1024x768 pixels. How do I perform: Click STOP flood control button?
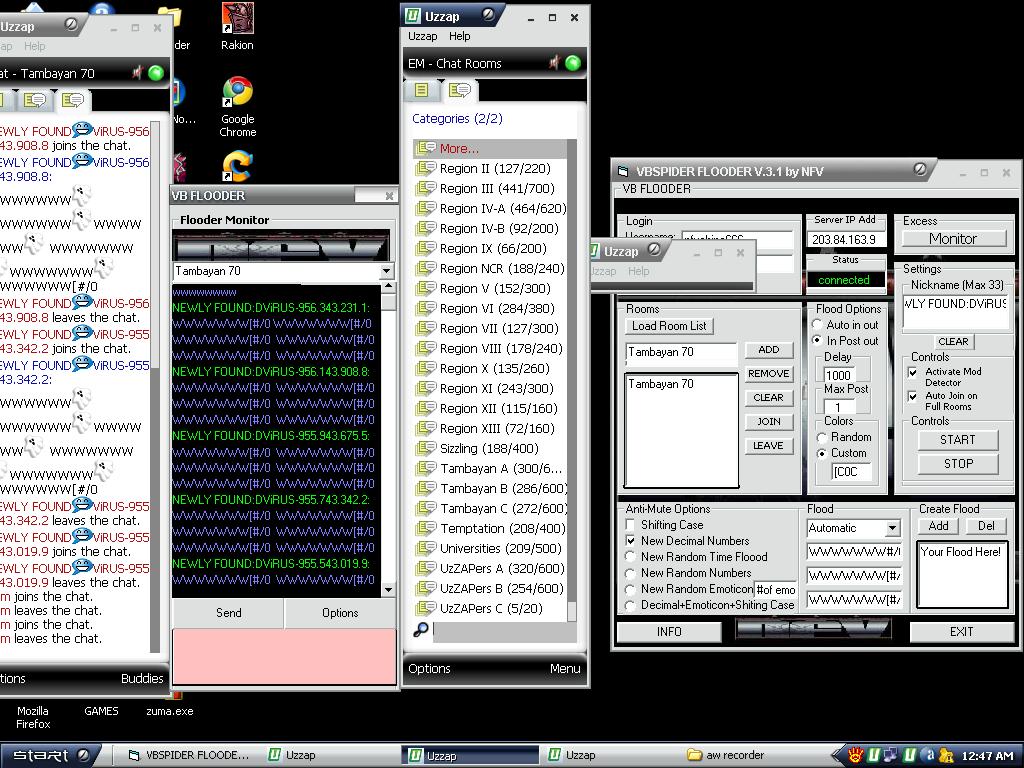pos(957,464)
